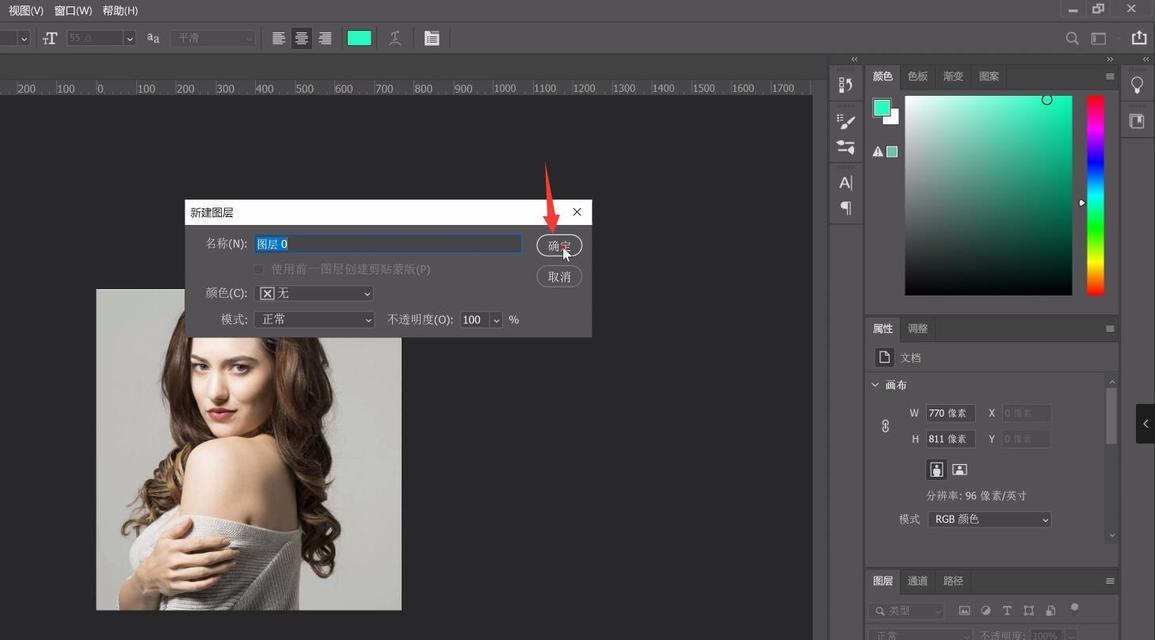Viewport: 1155px width, 640px height.
Task: Toggle the layer filtering switch
Action: [x=1075, y=608]
